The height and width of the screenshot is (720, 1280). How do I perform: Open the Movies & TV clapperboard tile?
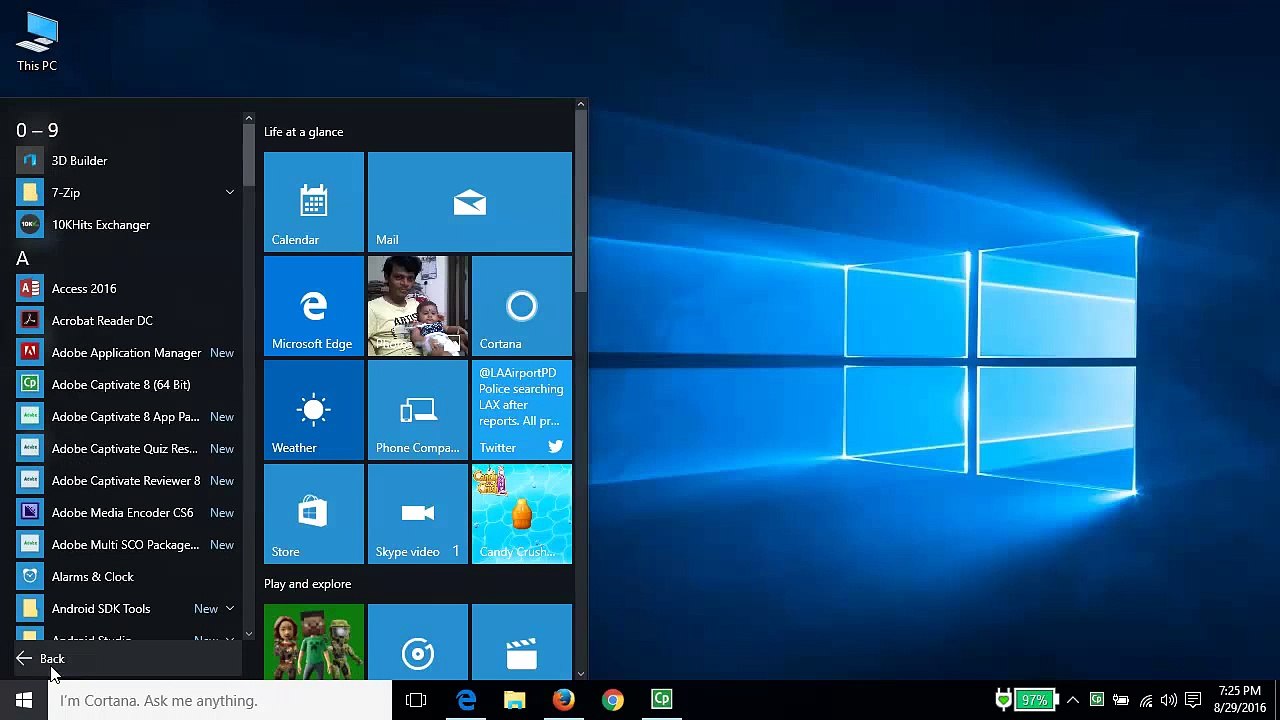pyautogui.click(x=522, y=642)
